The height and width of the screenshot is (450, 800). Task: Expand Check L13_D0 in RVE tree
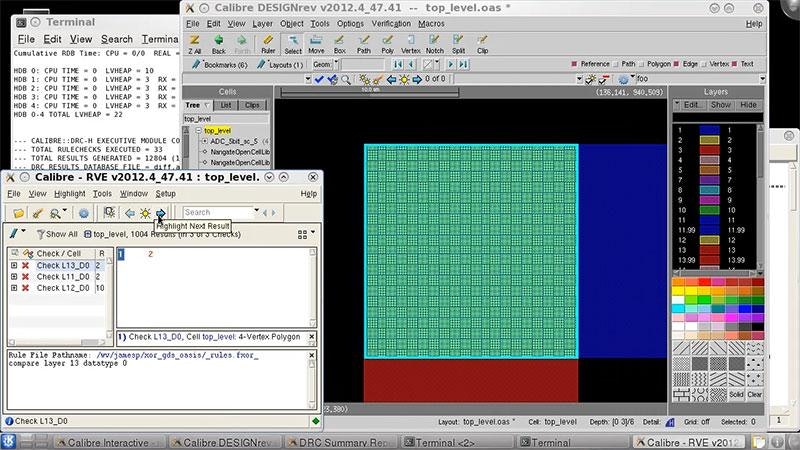pos(14,265)
